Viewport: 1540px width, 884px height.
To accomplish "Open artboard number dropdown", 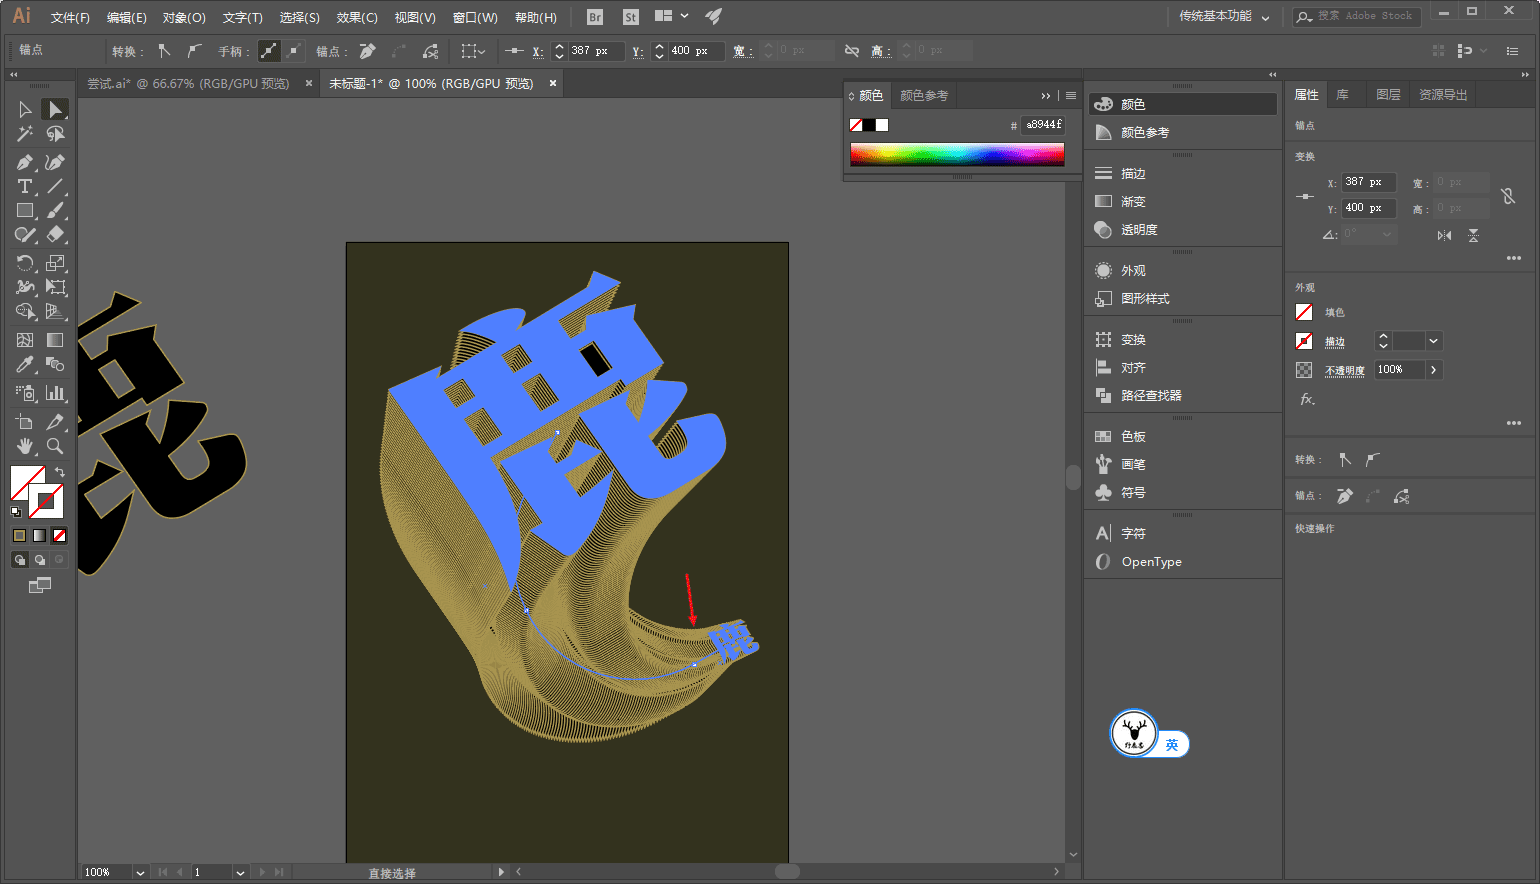I will [x=240, y=872].
